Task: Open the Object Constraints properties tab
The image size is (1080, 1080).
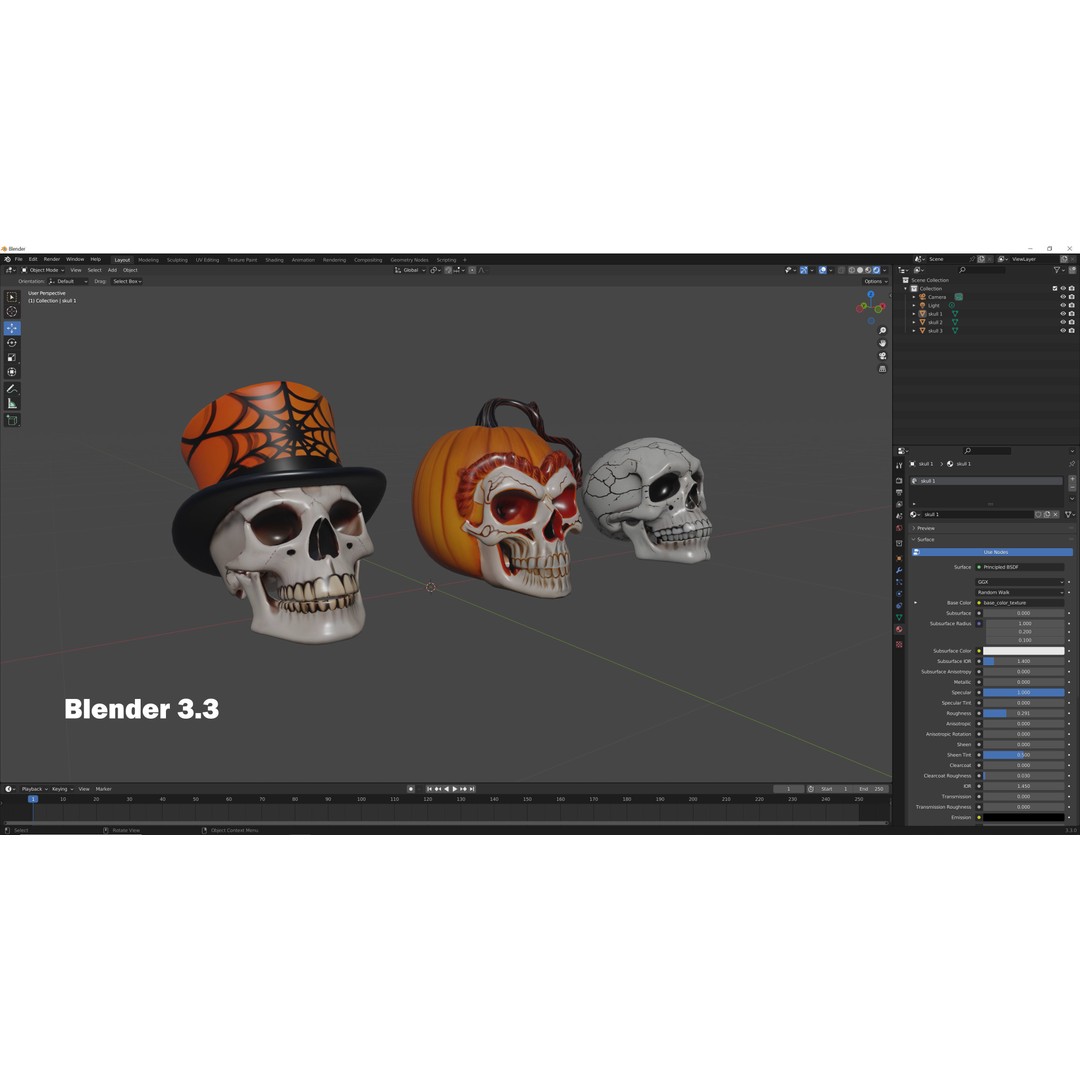Action: coord(899,605)
